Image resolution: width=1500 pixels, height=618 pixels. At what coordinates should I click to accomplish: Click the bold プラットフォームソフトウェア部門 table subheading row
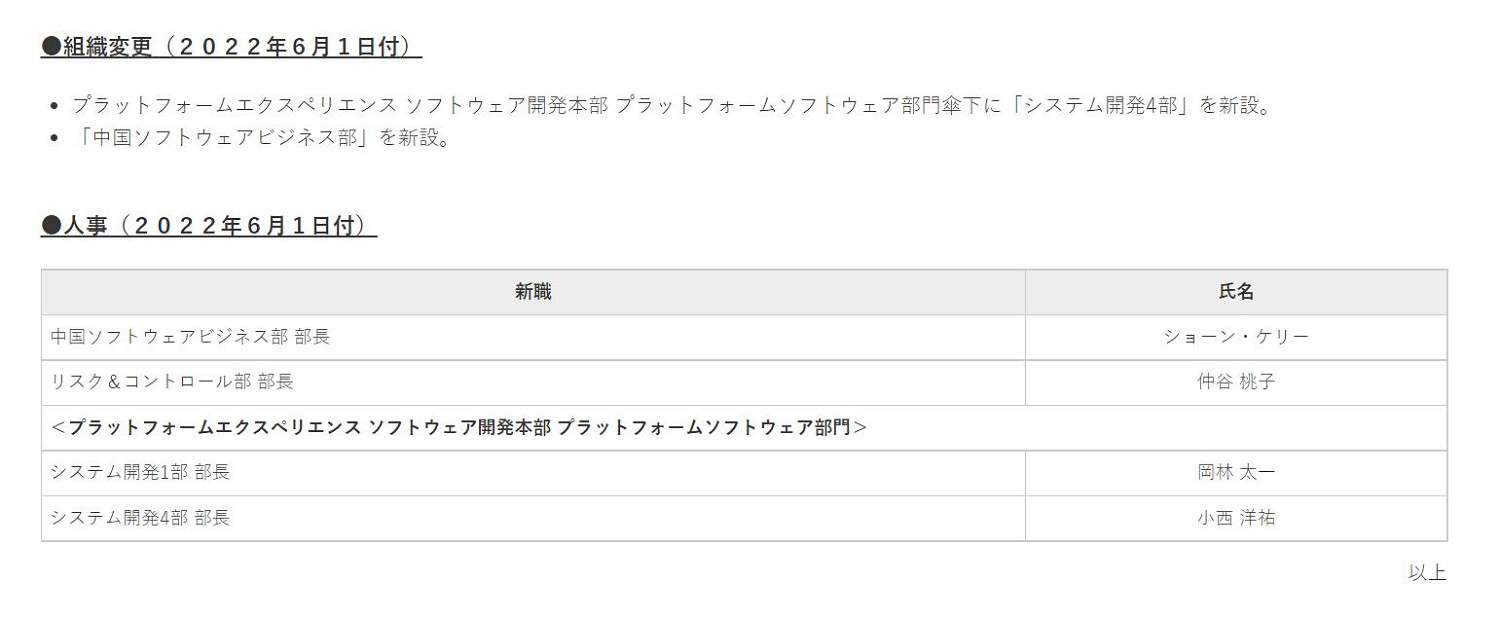tap(459, 427)
